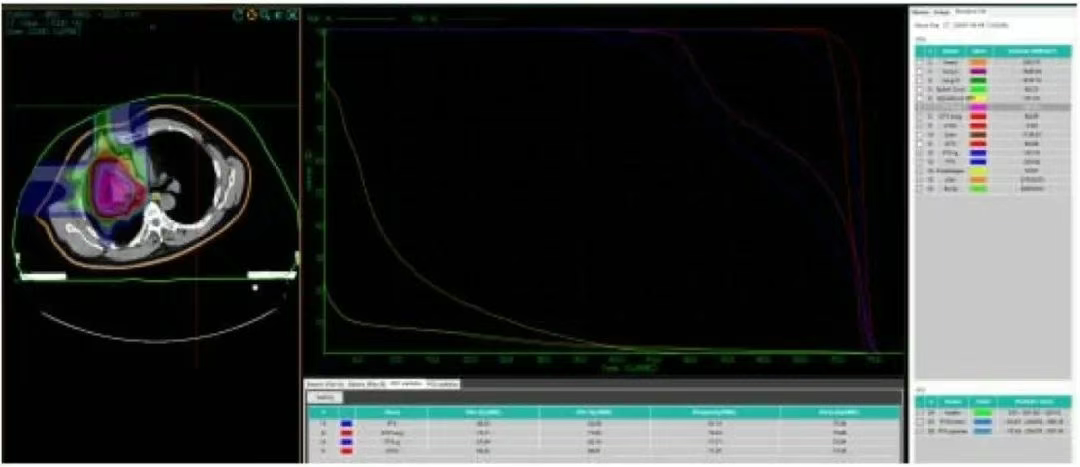
Task: Click the button above the DVH statistics table
Action: click(x=325, y=397)
